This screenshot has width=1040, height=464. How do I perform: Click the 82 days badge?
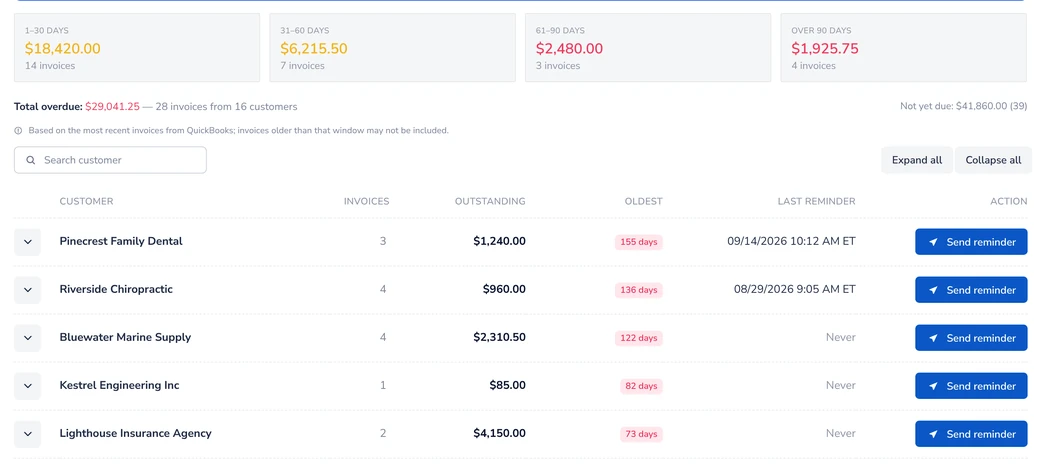click(x=641, y=386)
